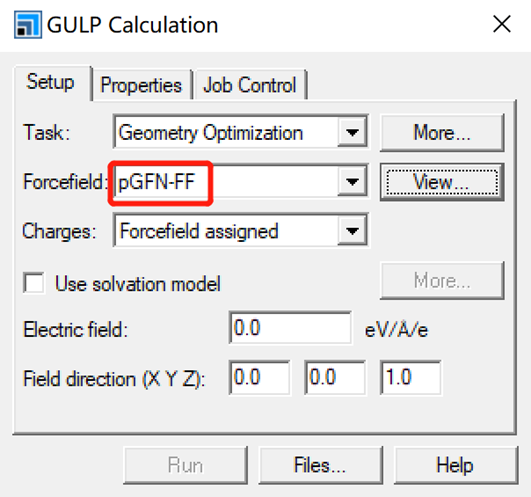Open the Properties tab
Image resolution: width=531 pixels, height=497 pixels.
click(141, 85)
